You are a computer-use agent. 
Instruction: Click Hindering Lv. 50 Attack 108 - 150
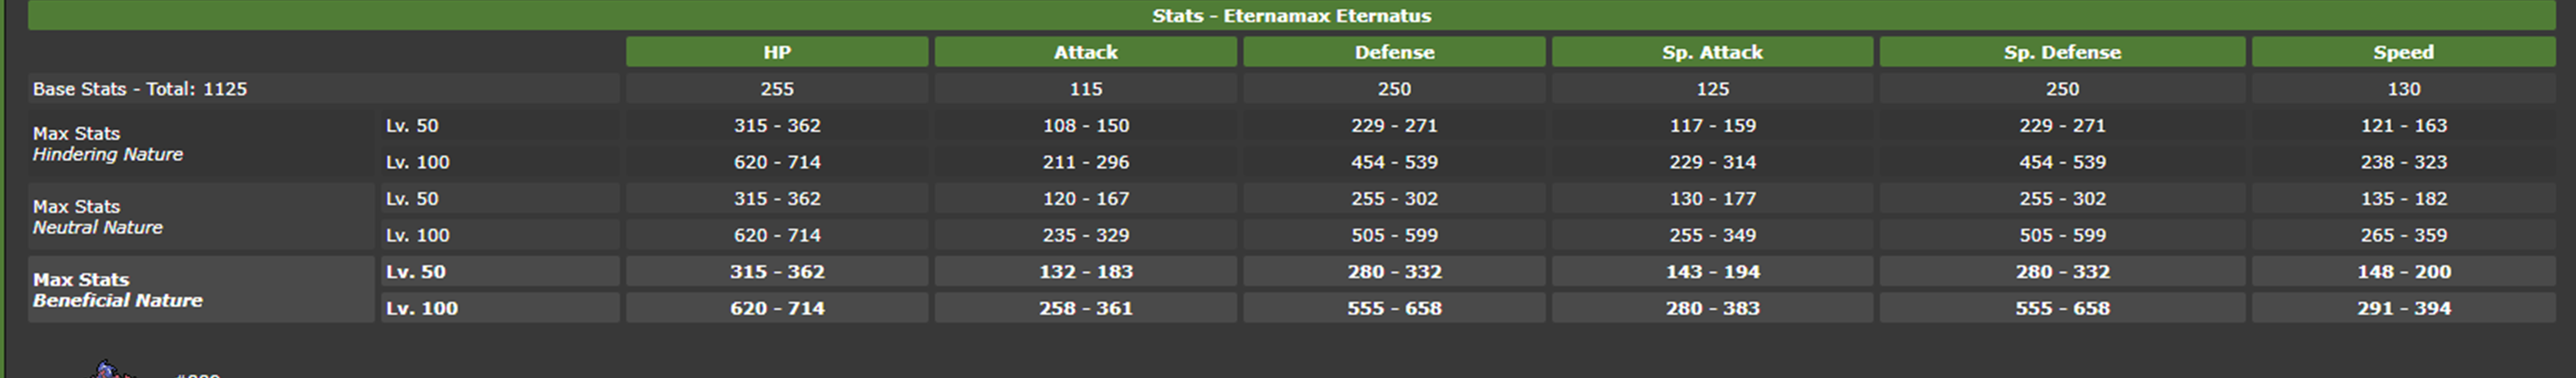click(x=1085, y=125)
